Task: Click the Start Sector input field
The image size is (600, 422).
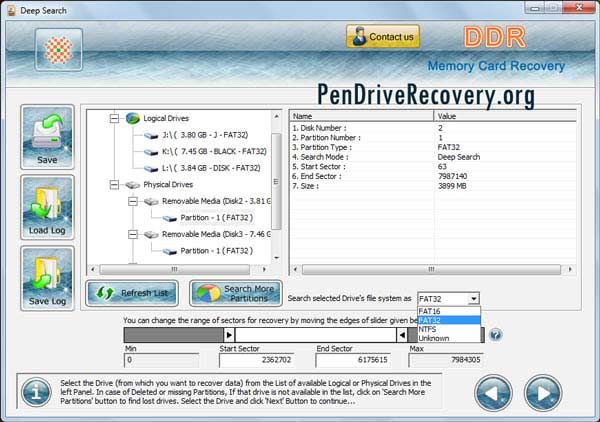Action: 256,360
